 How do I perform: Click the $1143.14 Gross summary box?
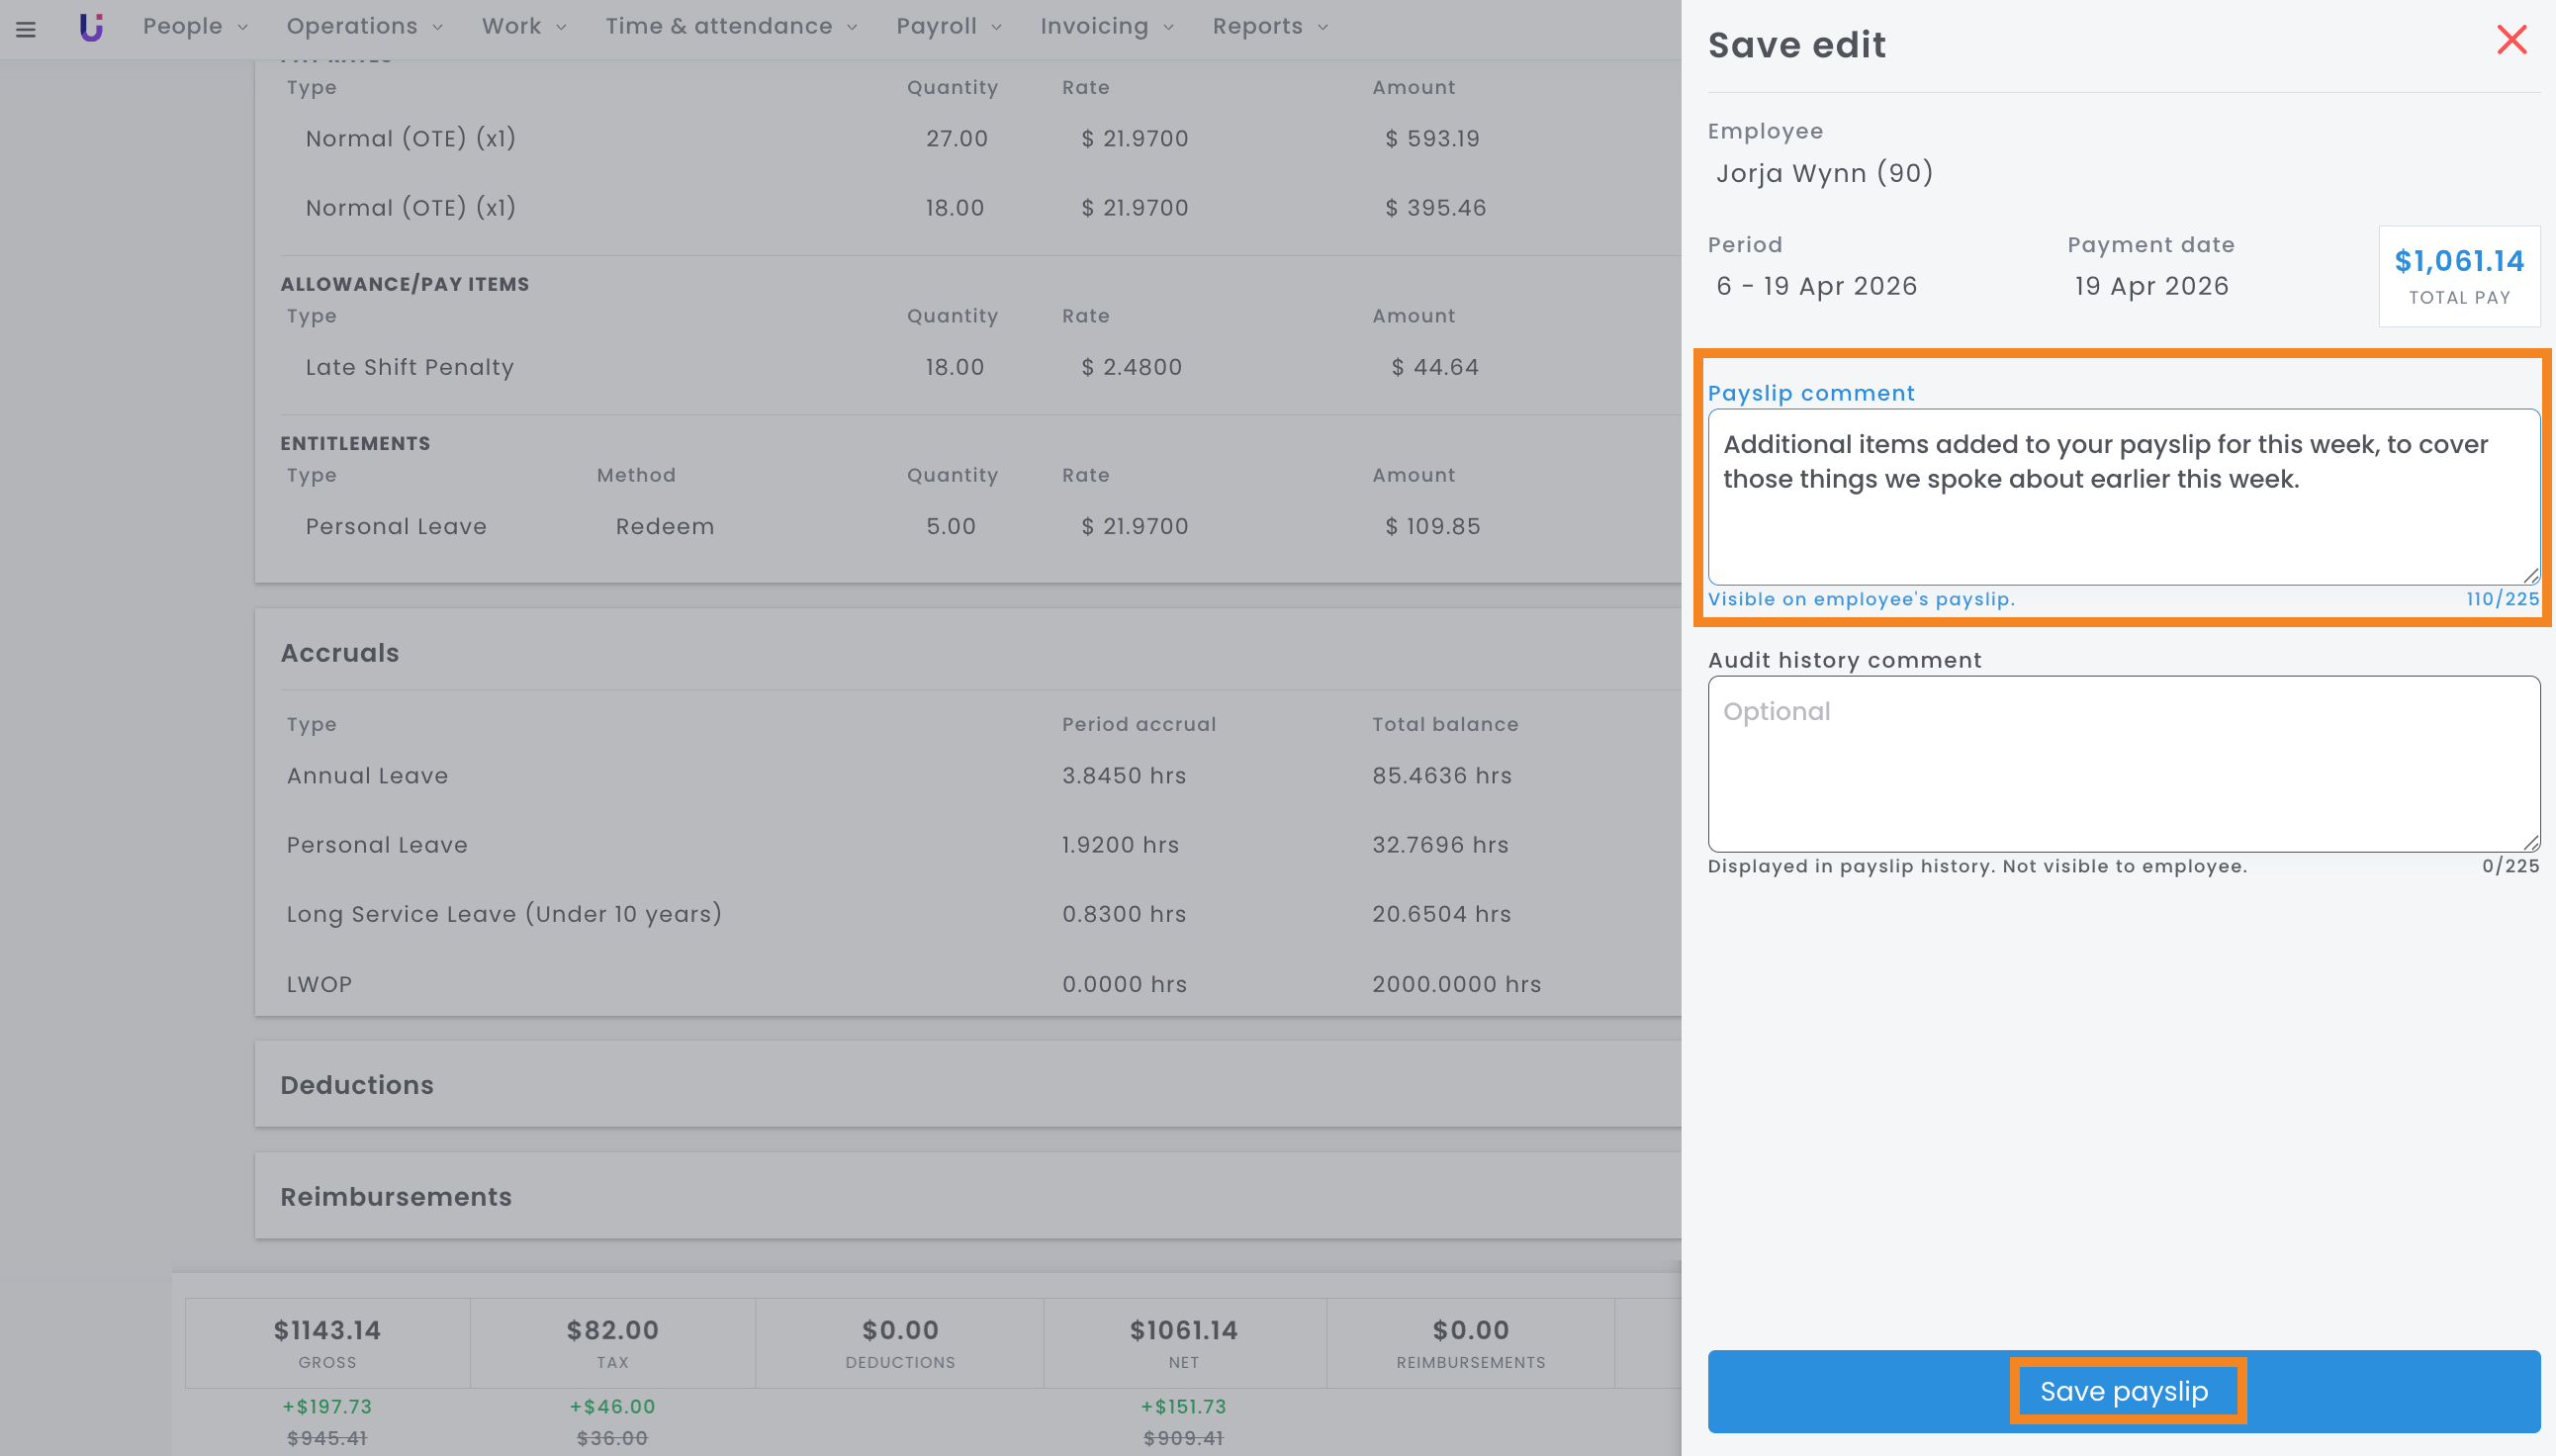[327, 1343]
